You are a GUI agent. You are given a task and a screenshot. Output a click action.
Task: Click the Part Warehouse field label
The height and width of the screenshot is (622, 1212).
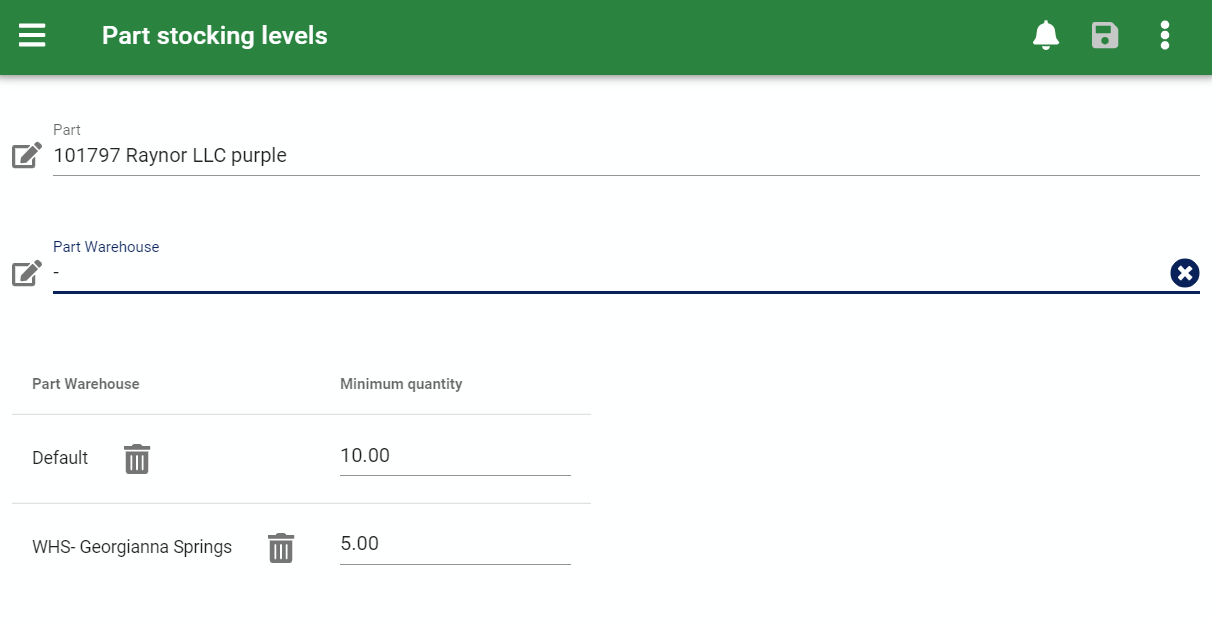(106, 247)
